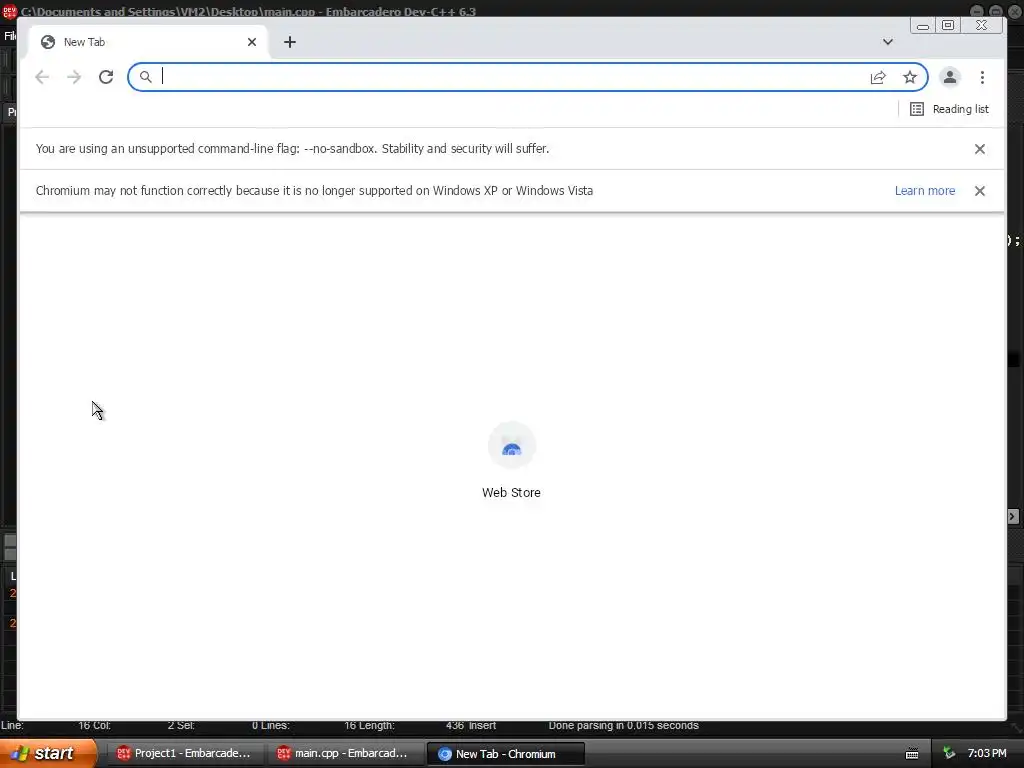1024x768 pixels.
Task: Click the browser back arrow
Action: pyautogui.click(x=42, y=77)
